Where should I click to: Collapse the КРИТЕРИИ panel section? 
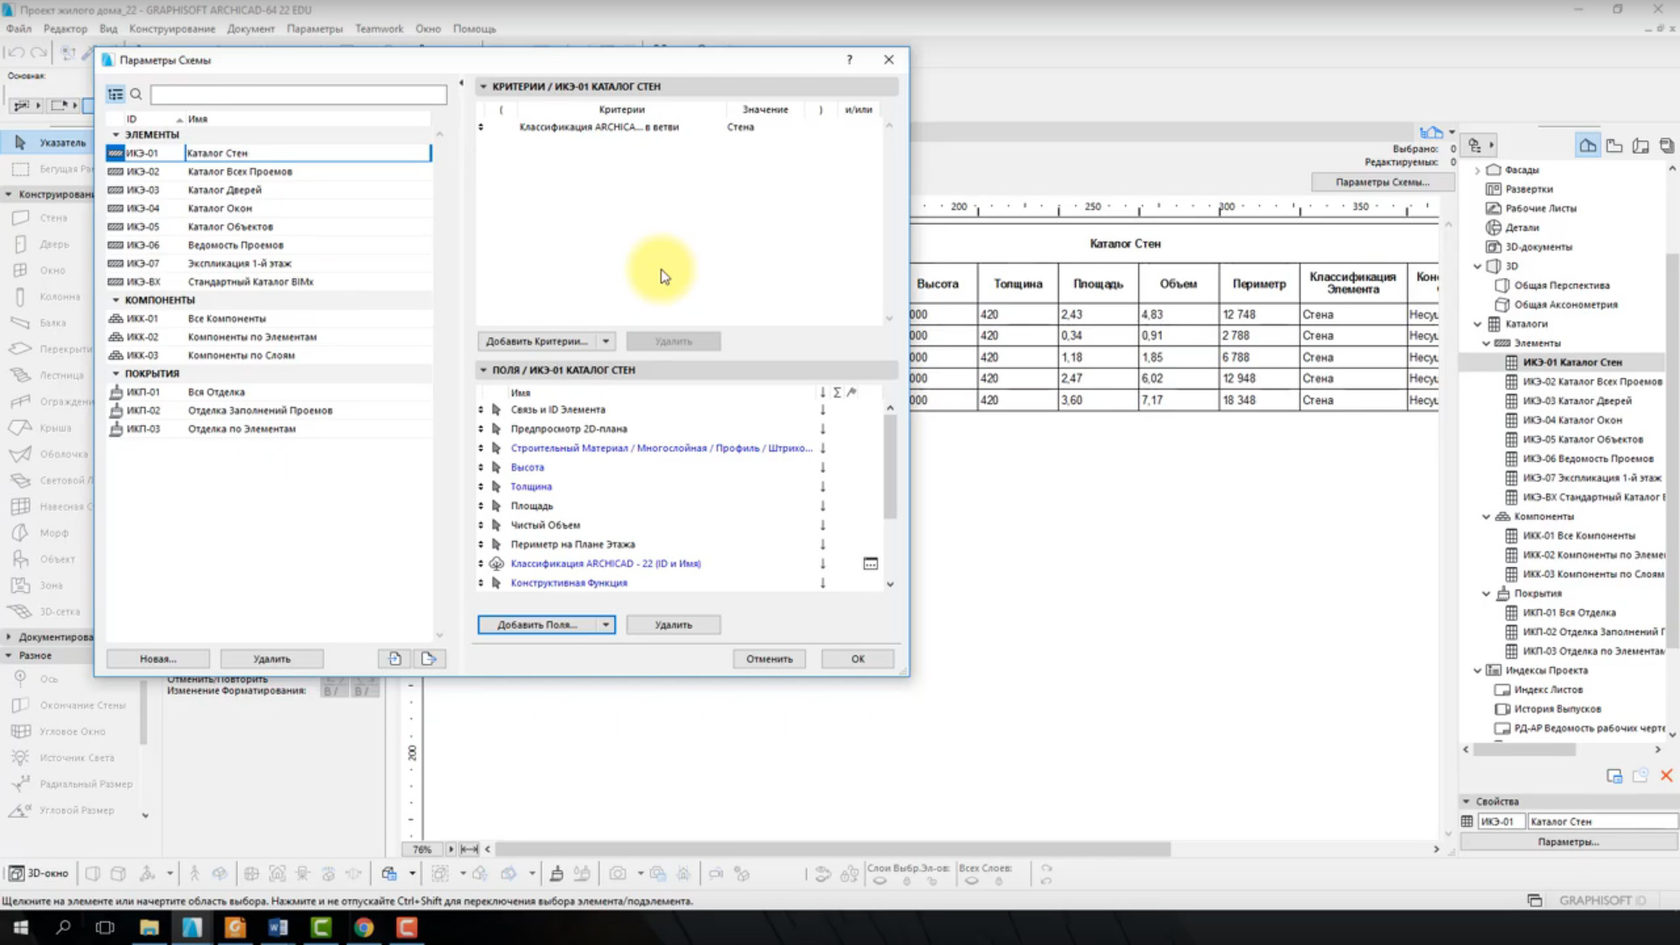point(484,87)
